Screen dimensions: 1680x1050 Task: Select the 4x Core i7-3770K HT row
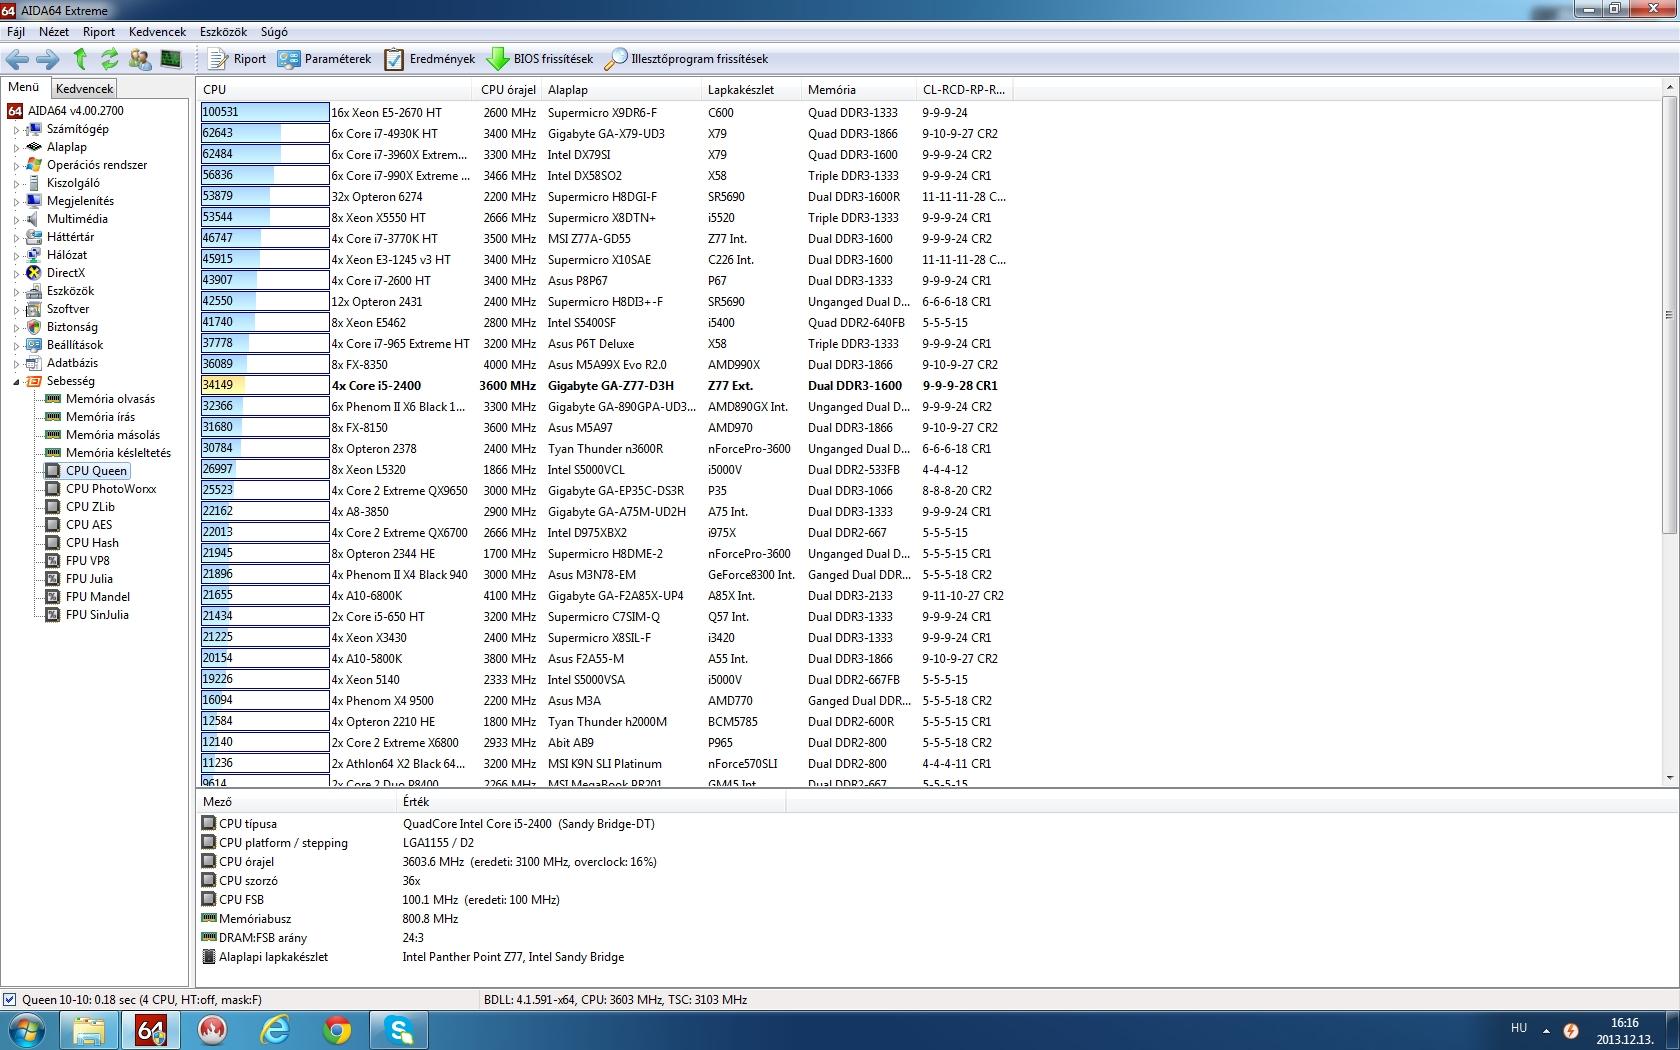(605, 238)
